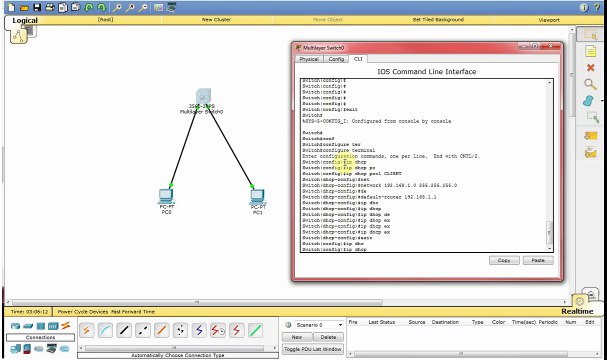Pick the orange fiber cable
Image resolution: width=607 pixels, height=360 pixels.
click(161, 330)
